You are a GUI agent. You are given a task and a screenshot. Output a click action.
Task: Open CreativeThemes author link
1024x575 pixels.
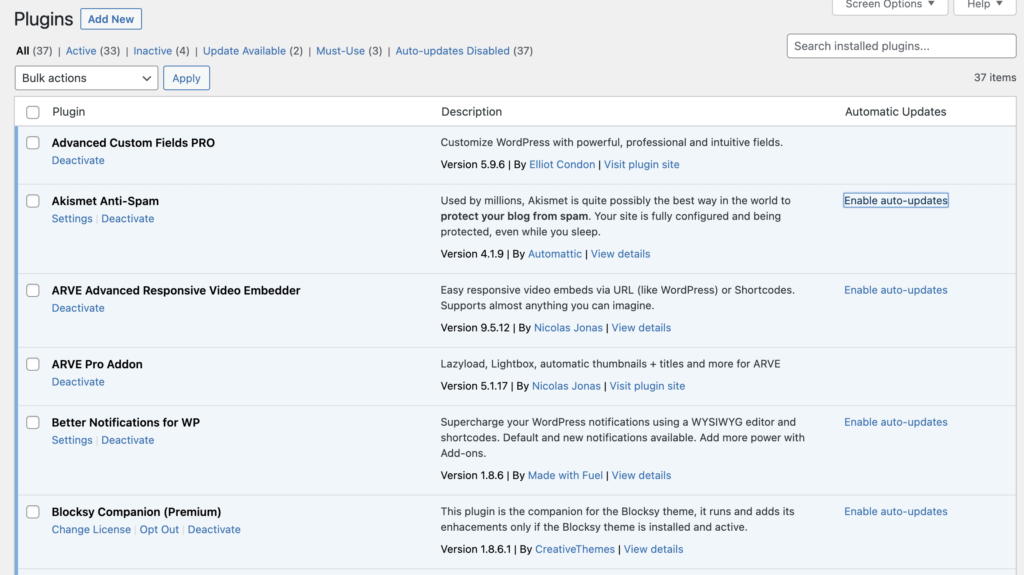pyautogui.click(x=575, y=549)
